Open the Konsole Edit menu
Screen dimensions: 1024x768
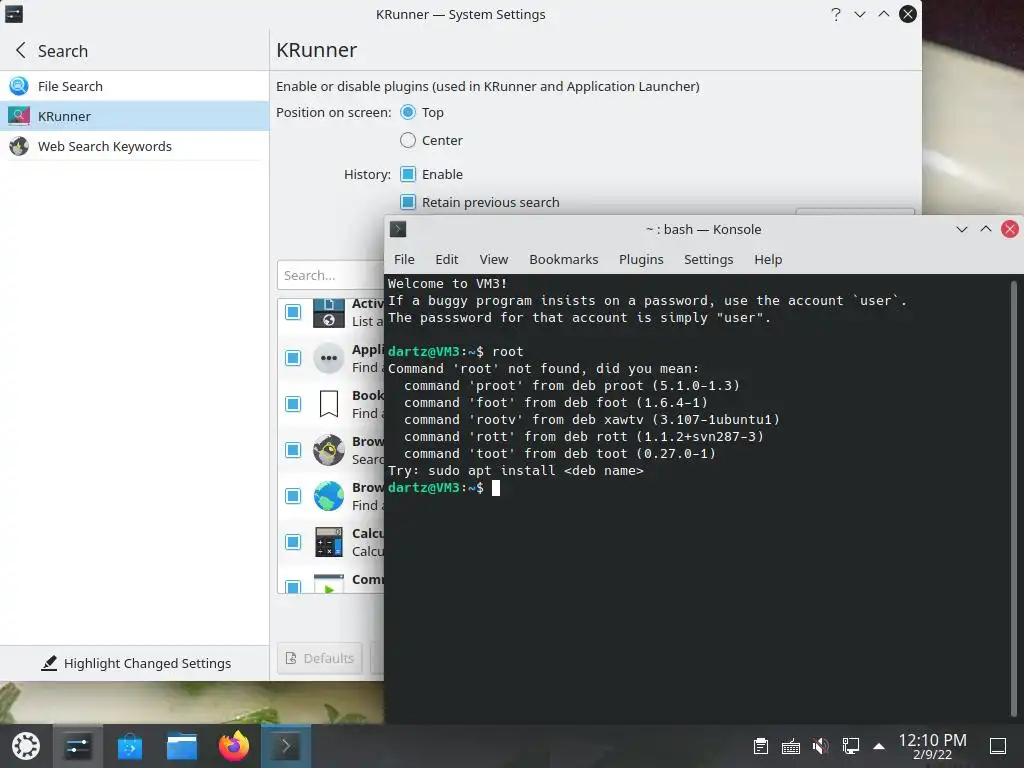click(x=447, y=259)
